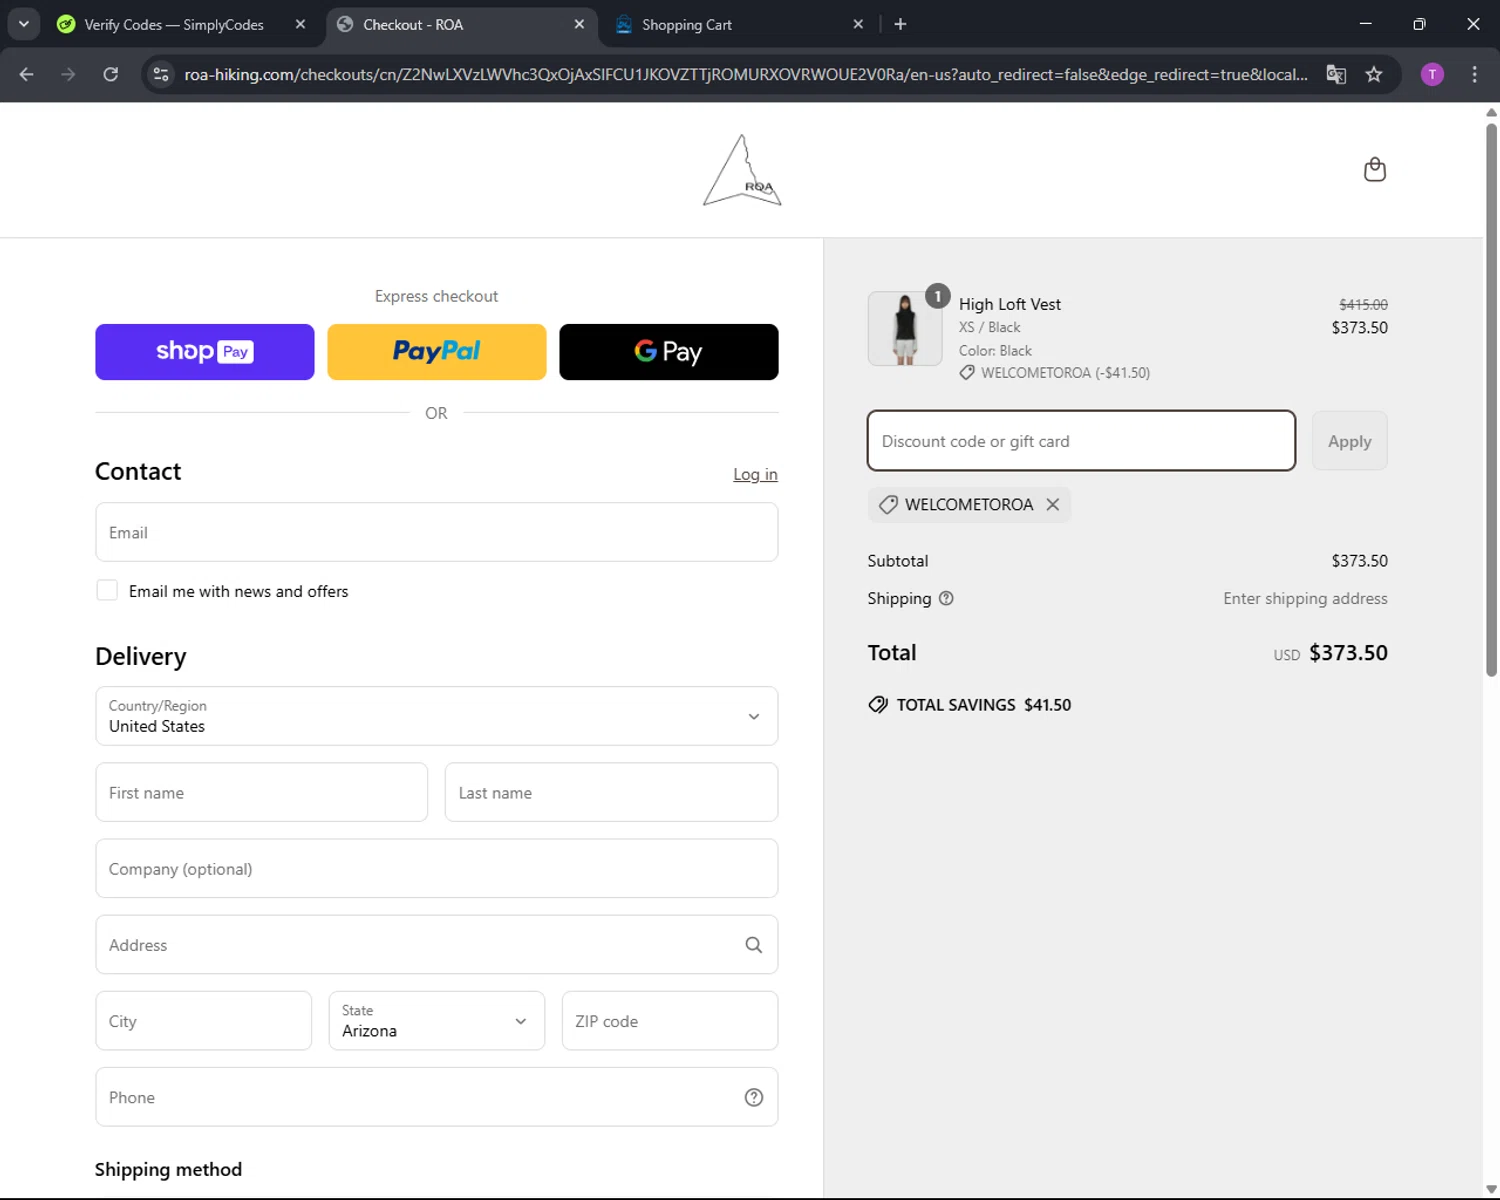Focus the Email input field
This screenshot has width=1500, height=1200.
coord(437,532)
